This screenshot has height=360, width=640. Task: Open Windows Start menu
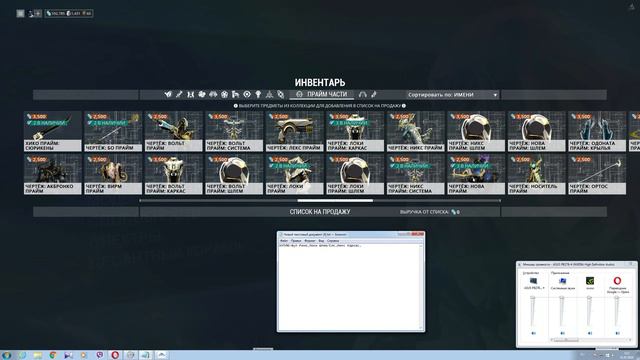(x=7, y=355)
